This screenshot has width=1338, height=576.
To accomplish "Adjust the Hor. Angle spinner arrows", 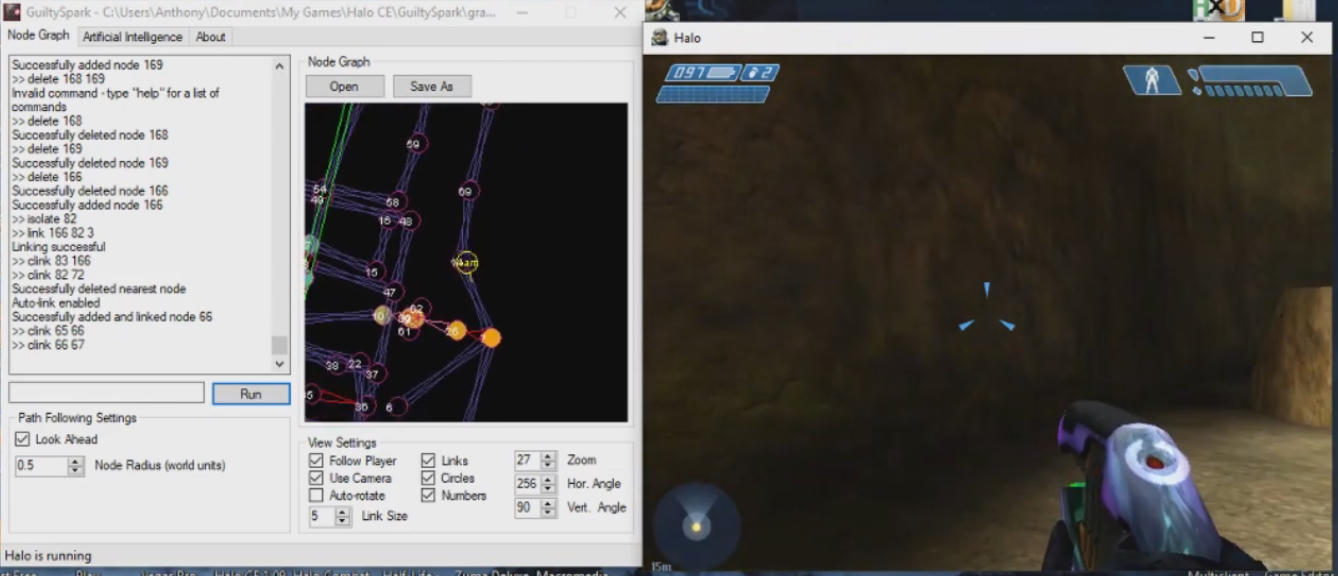I will click(547, 484).
